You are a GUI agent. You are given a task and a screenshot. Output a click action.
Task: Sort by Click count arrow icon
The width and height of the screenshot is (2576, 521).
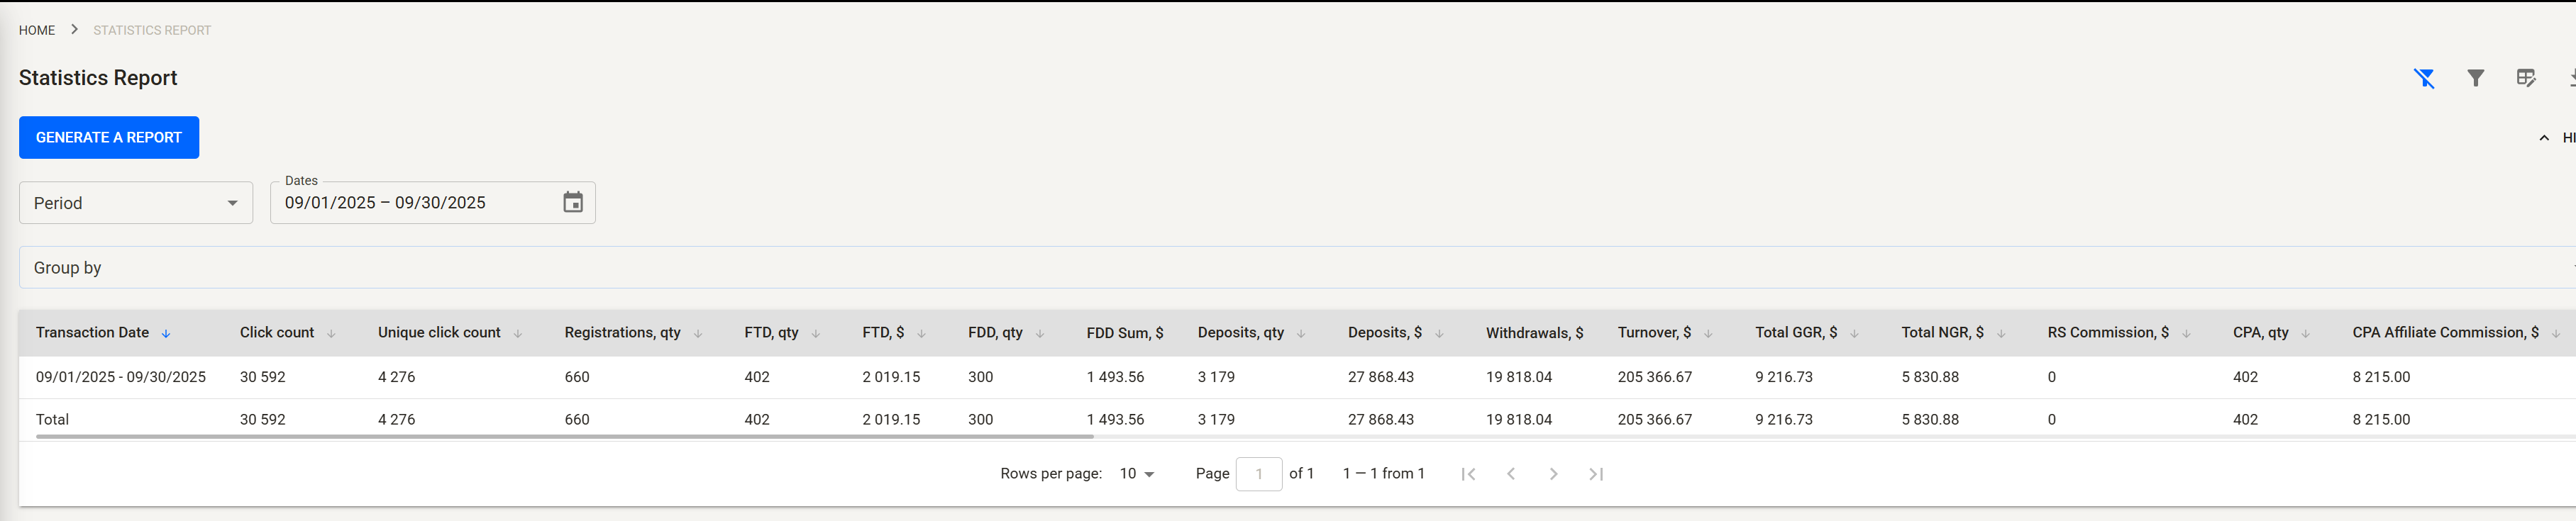pyautogui.click(x=331, y=334)
